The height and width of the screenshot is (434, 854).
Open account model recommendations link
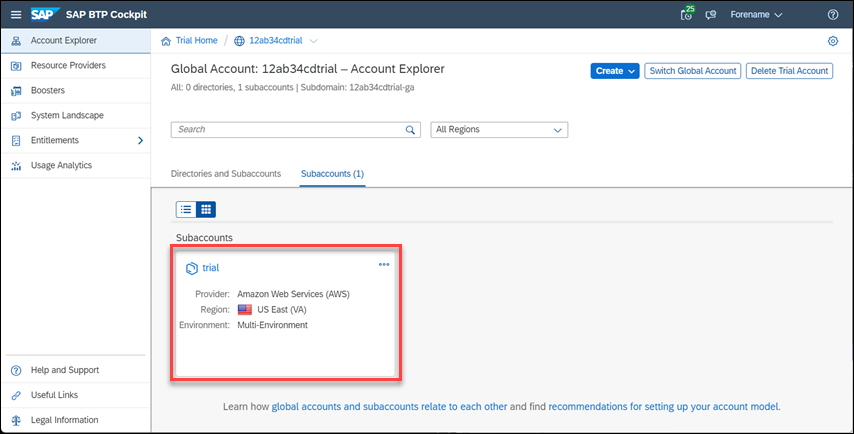point(663,407)
